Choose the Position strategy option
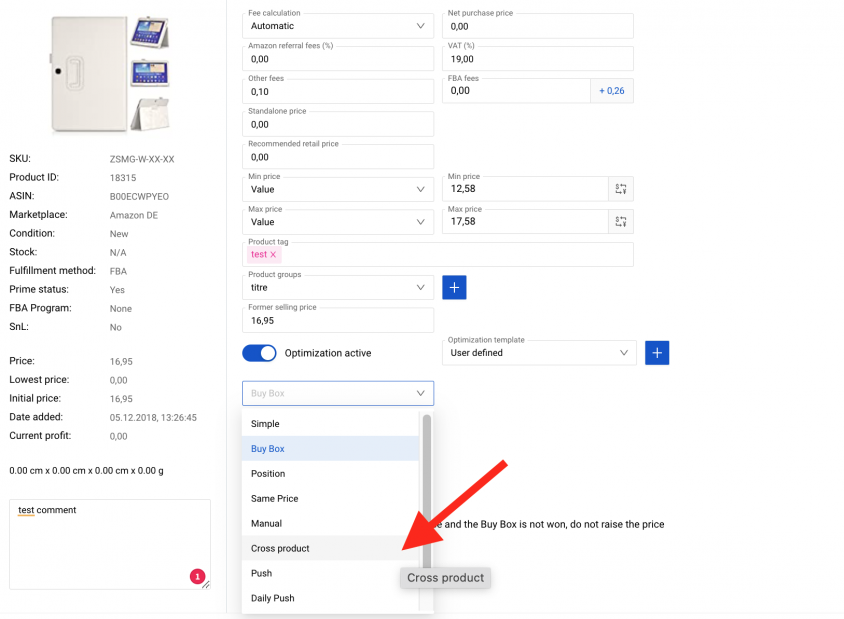Screen dimensions: 844x619 point(330,474)
